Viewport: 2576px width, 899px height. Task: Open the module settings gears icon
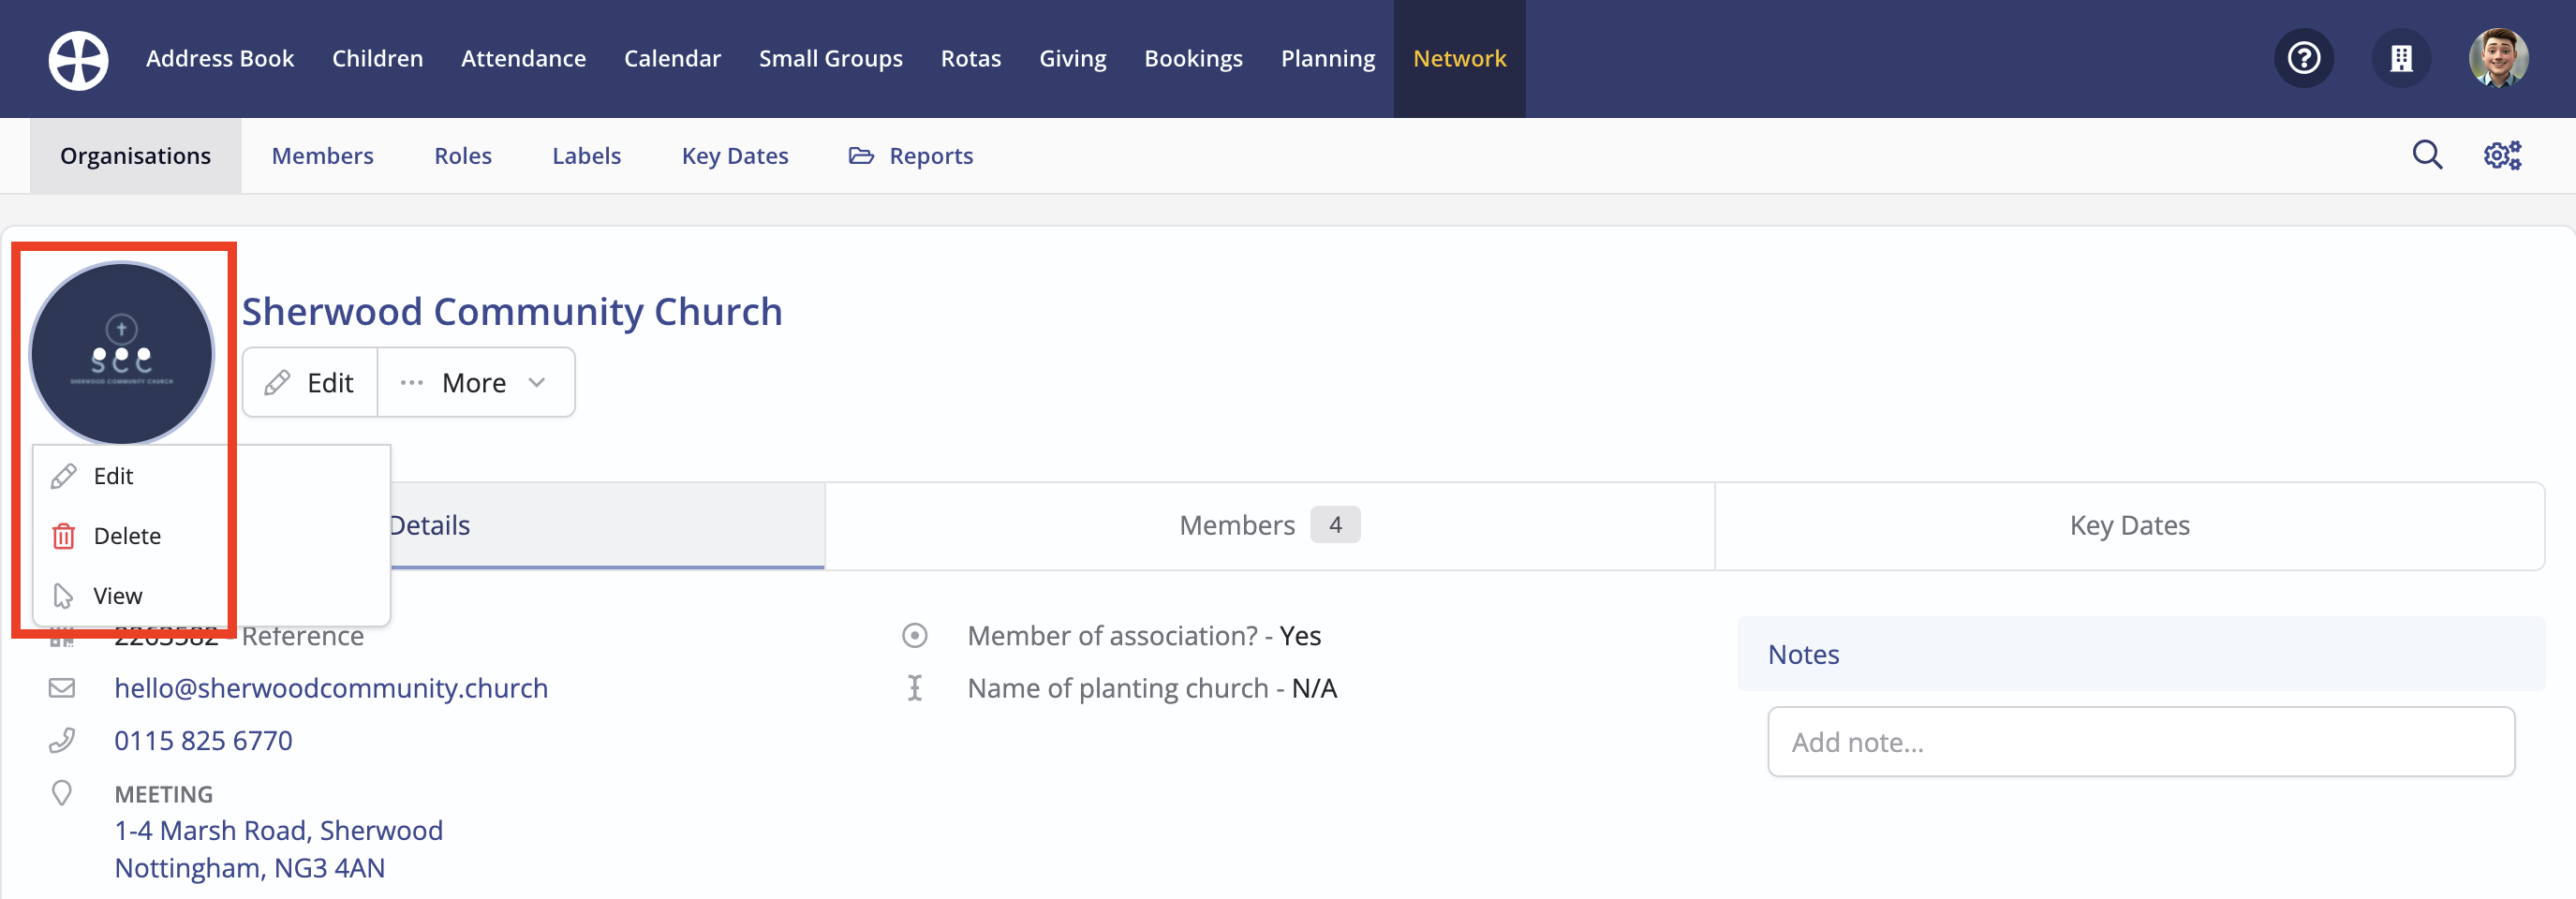click(2502, 155)
